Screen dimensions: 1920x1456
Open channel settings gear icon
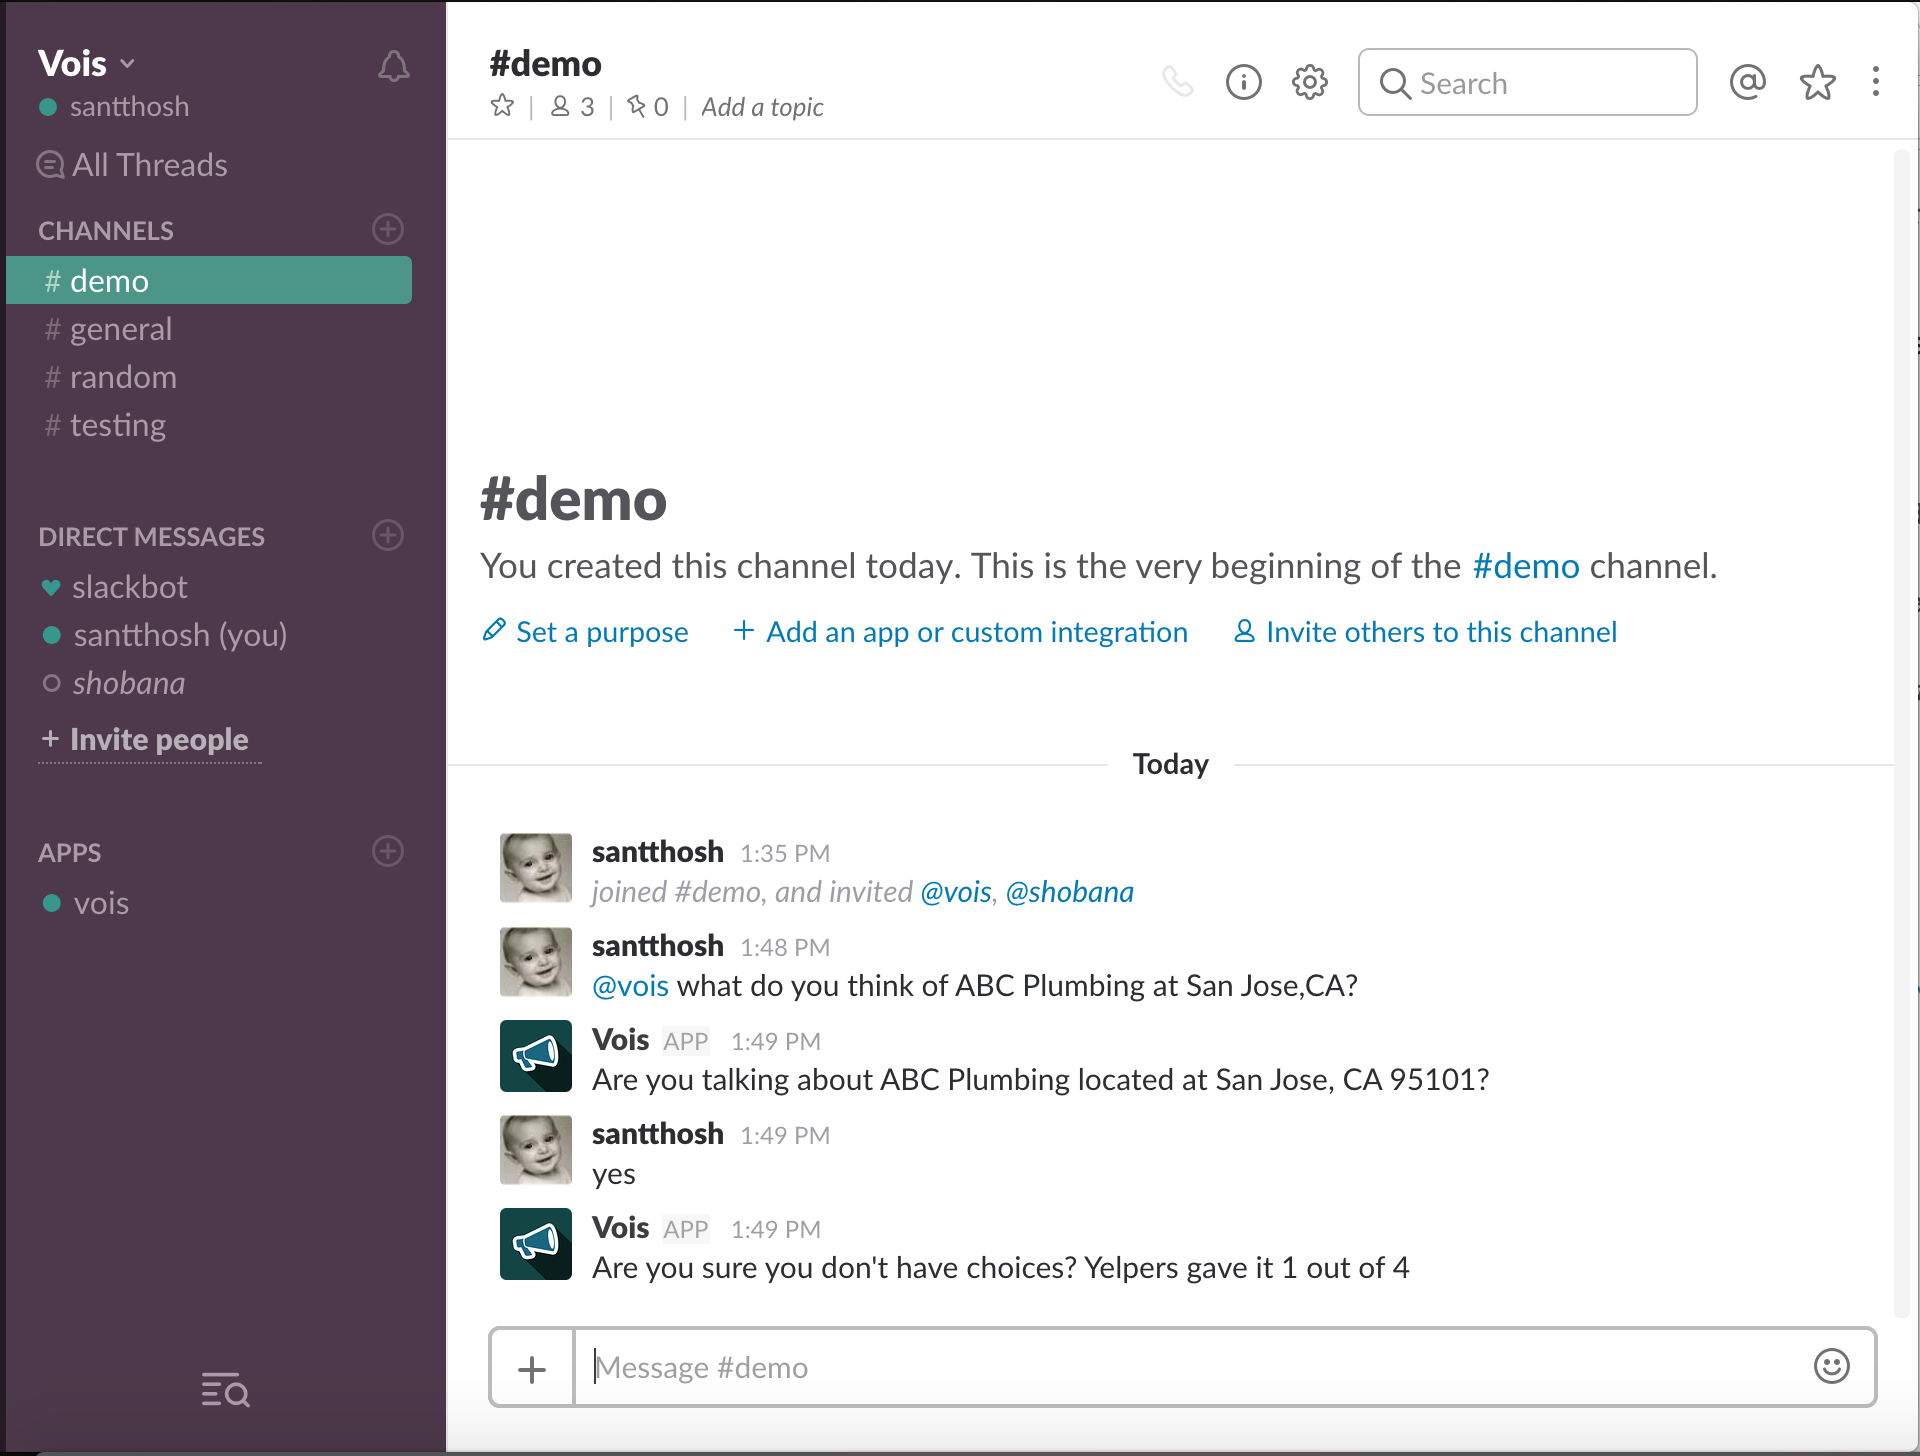1309,82
